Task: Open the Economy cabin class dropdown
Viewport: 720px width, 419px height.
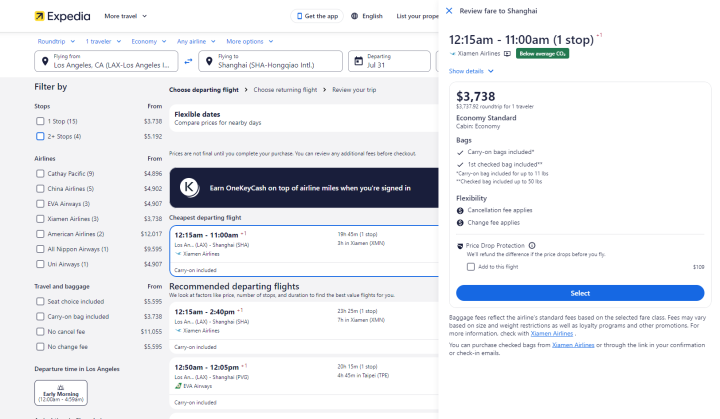Action: pos(149,41)
